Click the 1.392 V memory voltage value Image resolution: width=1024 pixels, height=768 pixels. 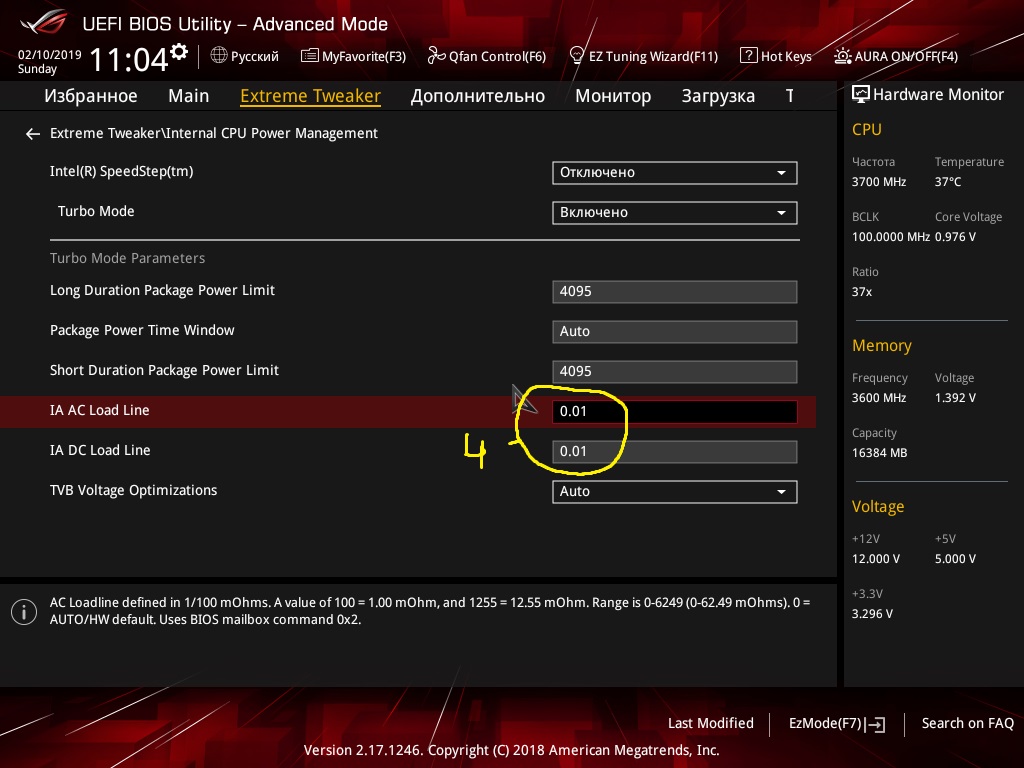[955, 398]
